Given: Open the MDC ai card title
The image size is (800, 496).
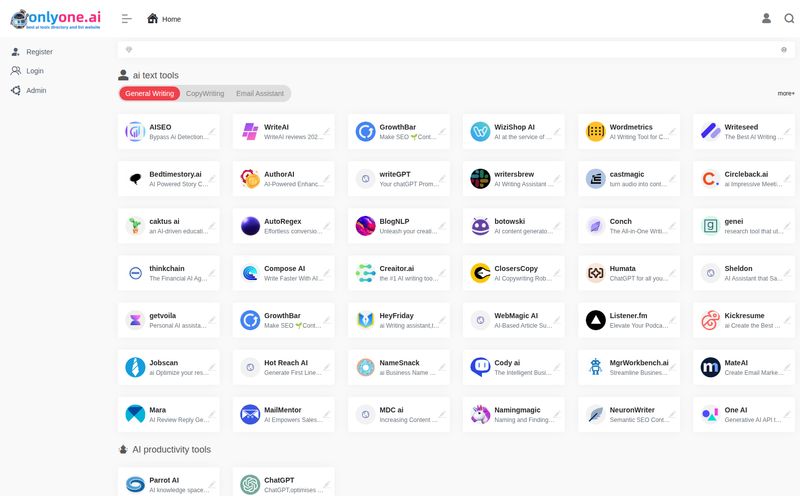Looking at the screenshot, I should pyautogui.click(x=391, y=410).
